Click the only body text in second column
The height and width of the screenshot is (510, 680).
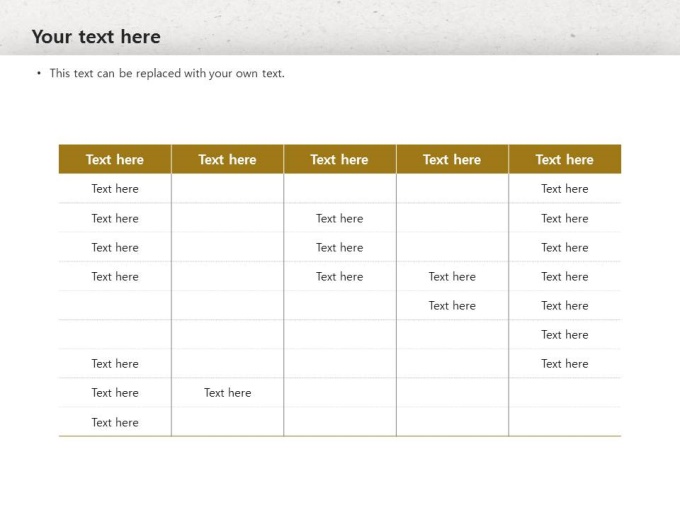[x=227, y=393]
